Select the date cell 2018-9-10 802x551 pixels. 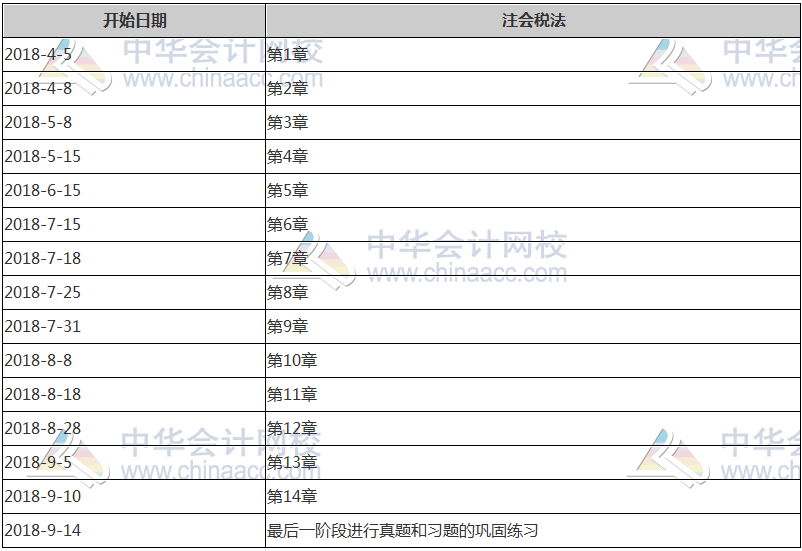134,496
